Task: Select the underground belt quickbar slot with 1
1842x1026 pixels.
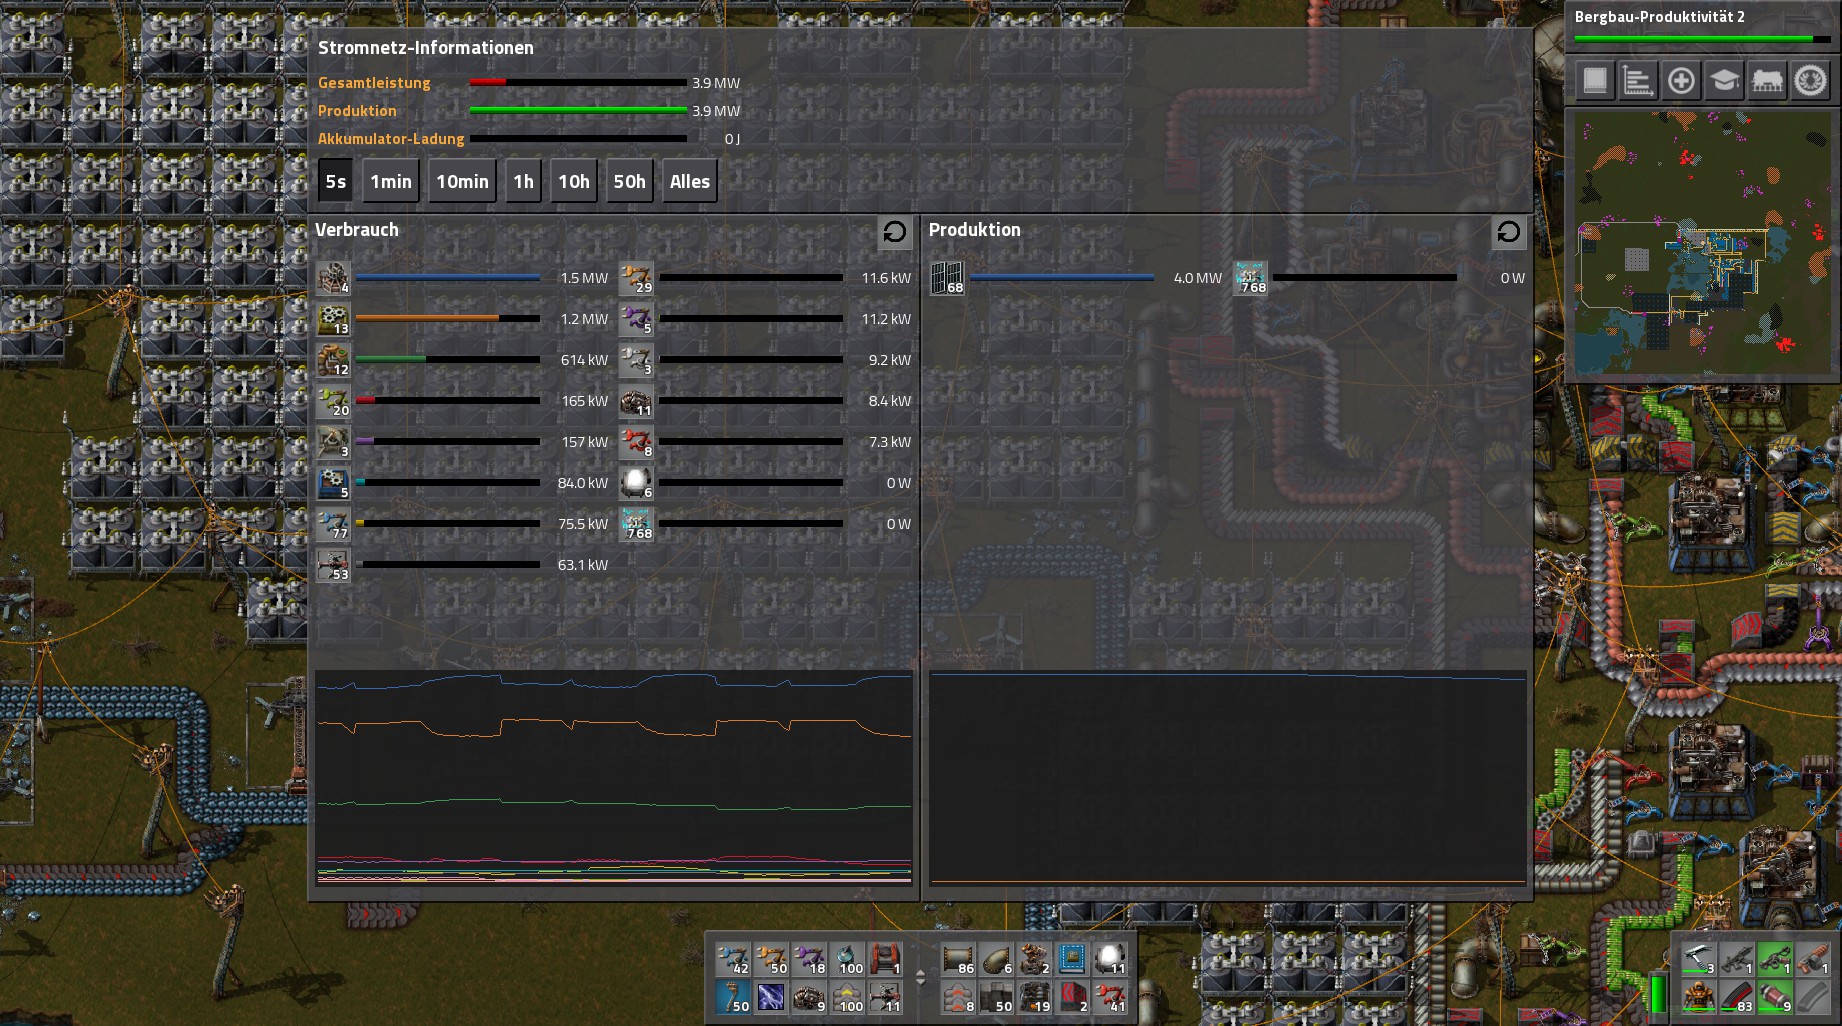Action: [x=885, y=958]
